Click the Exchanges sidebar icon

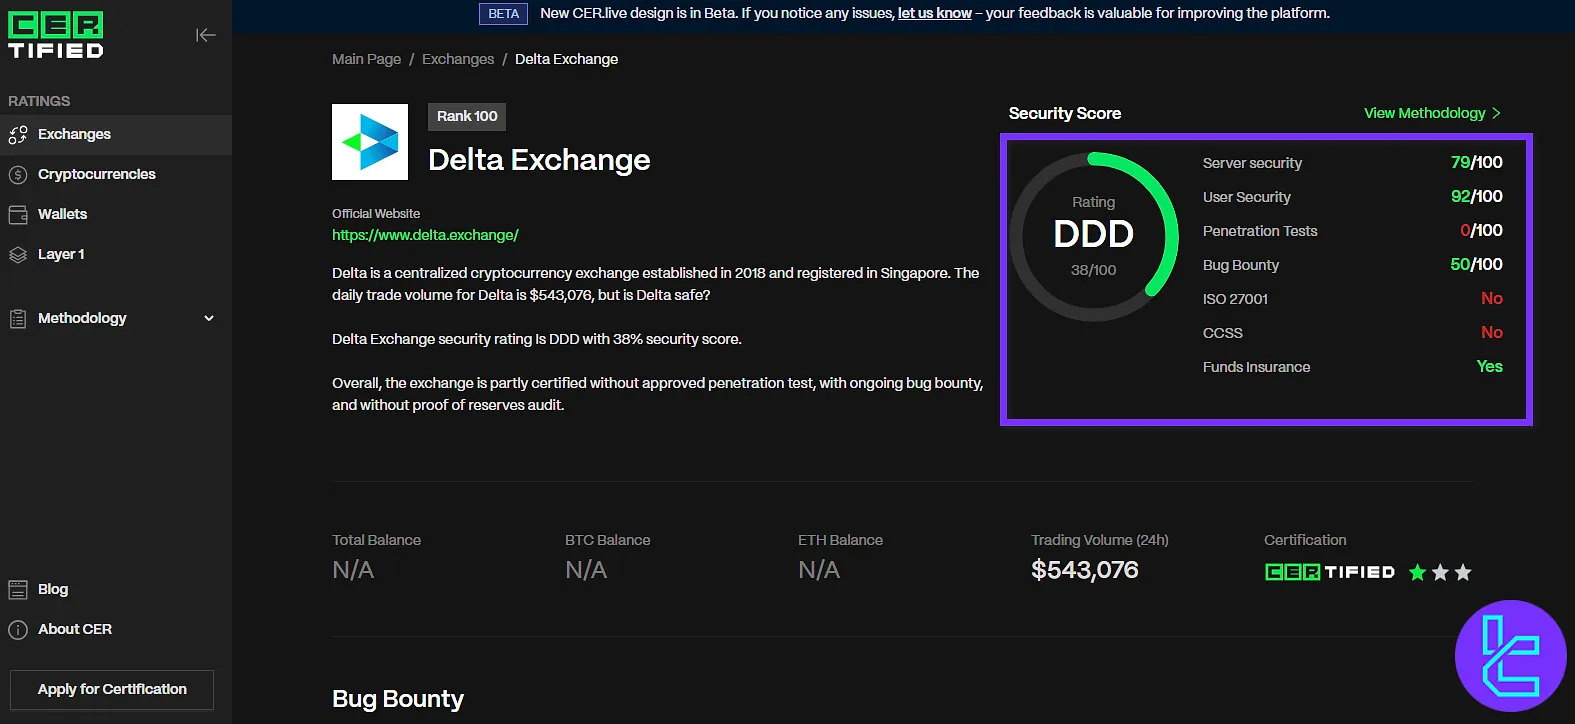18,135
